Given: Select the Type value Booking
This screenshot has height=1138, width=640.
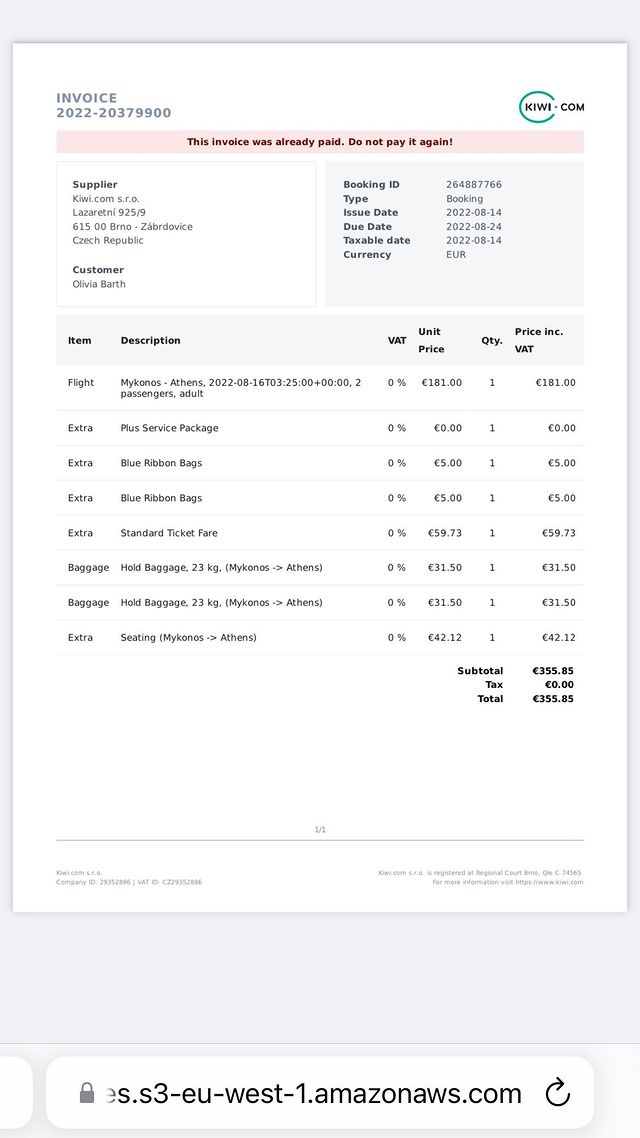Looking at the screenshot, I should pyautogui.click(x=464, y=199).
